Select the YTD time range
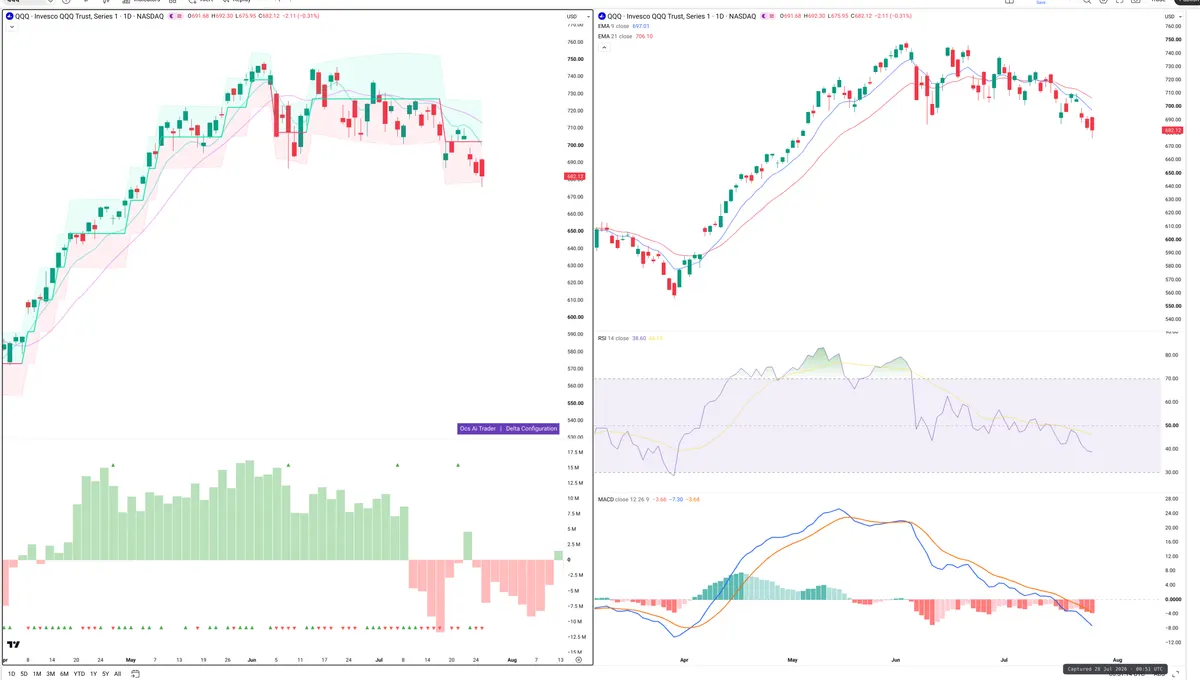 79,674
